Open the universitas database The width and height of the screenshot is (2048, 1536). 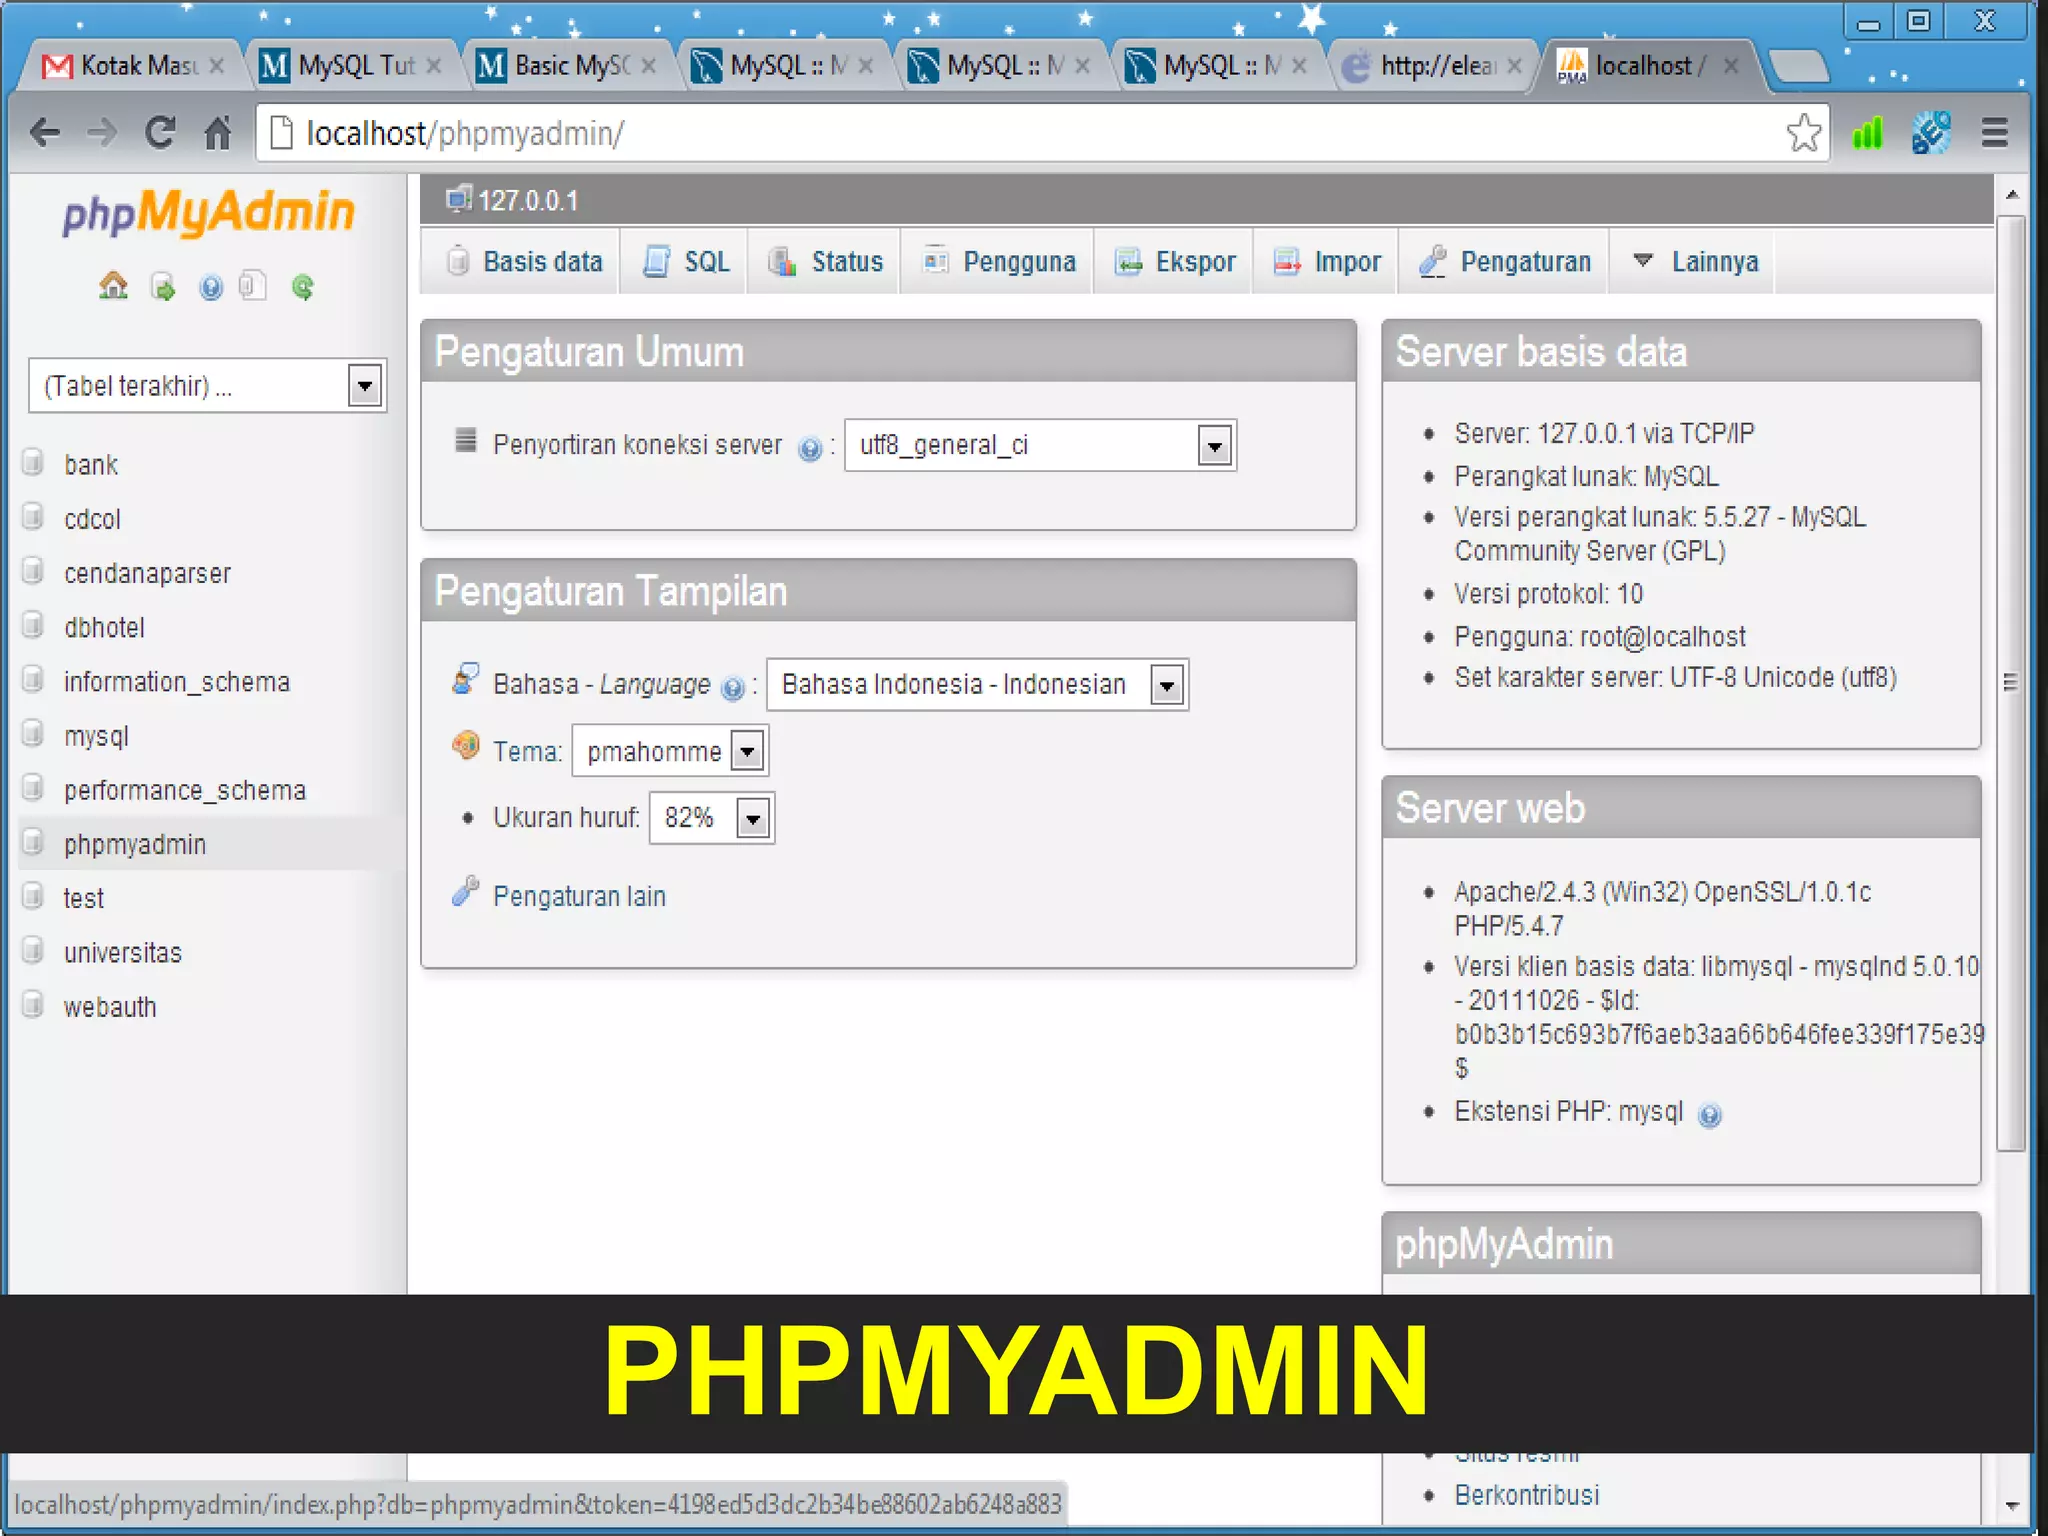[123, 952]
